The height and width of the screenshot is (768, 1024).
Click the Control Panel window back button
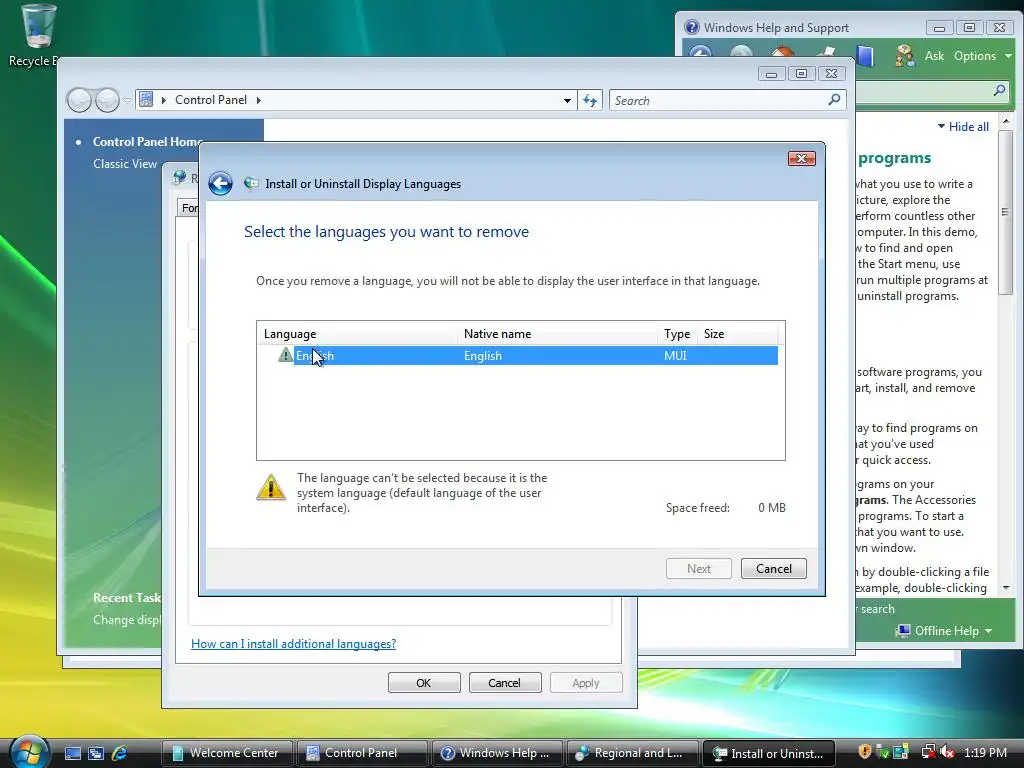click(79, 100)
